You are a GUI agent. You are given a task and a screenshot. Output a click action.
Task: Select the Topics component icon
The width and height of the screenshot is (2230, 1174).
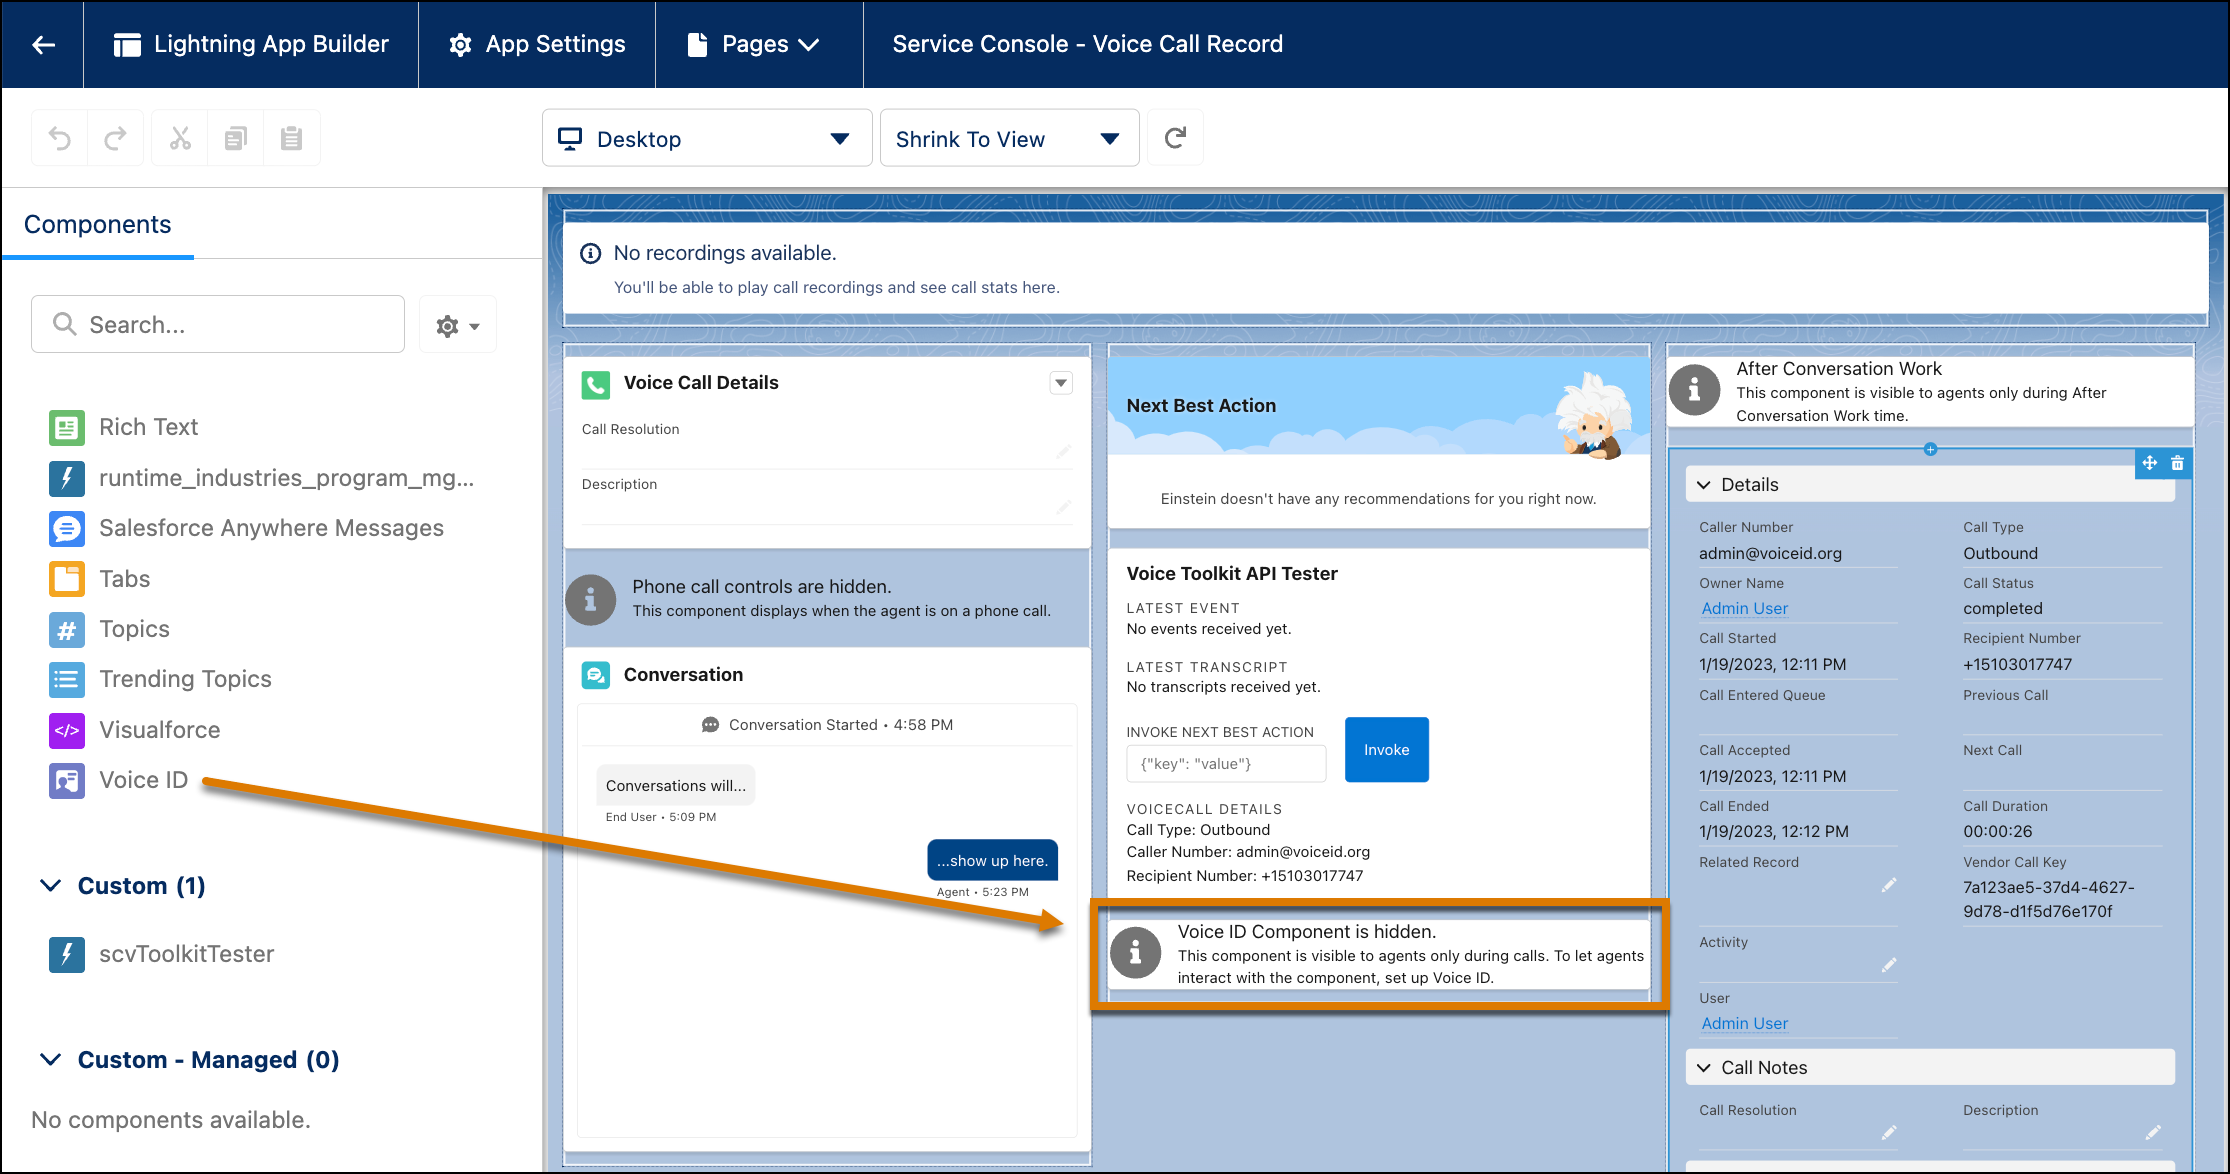click(x=67, y=629)
